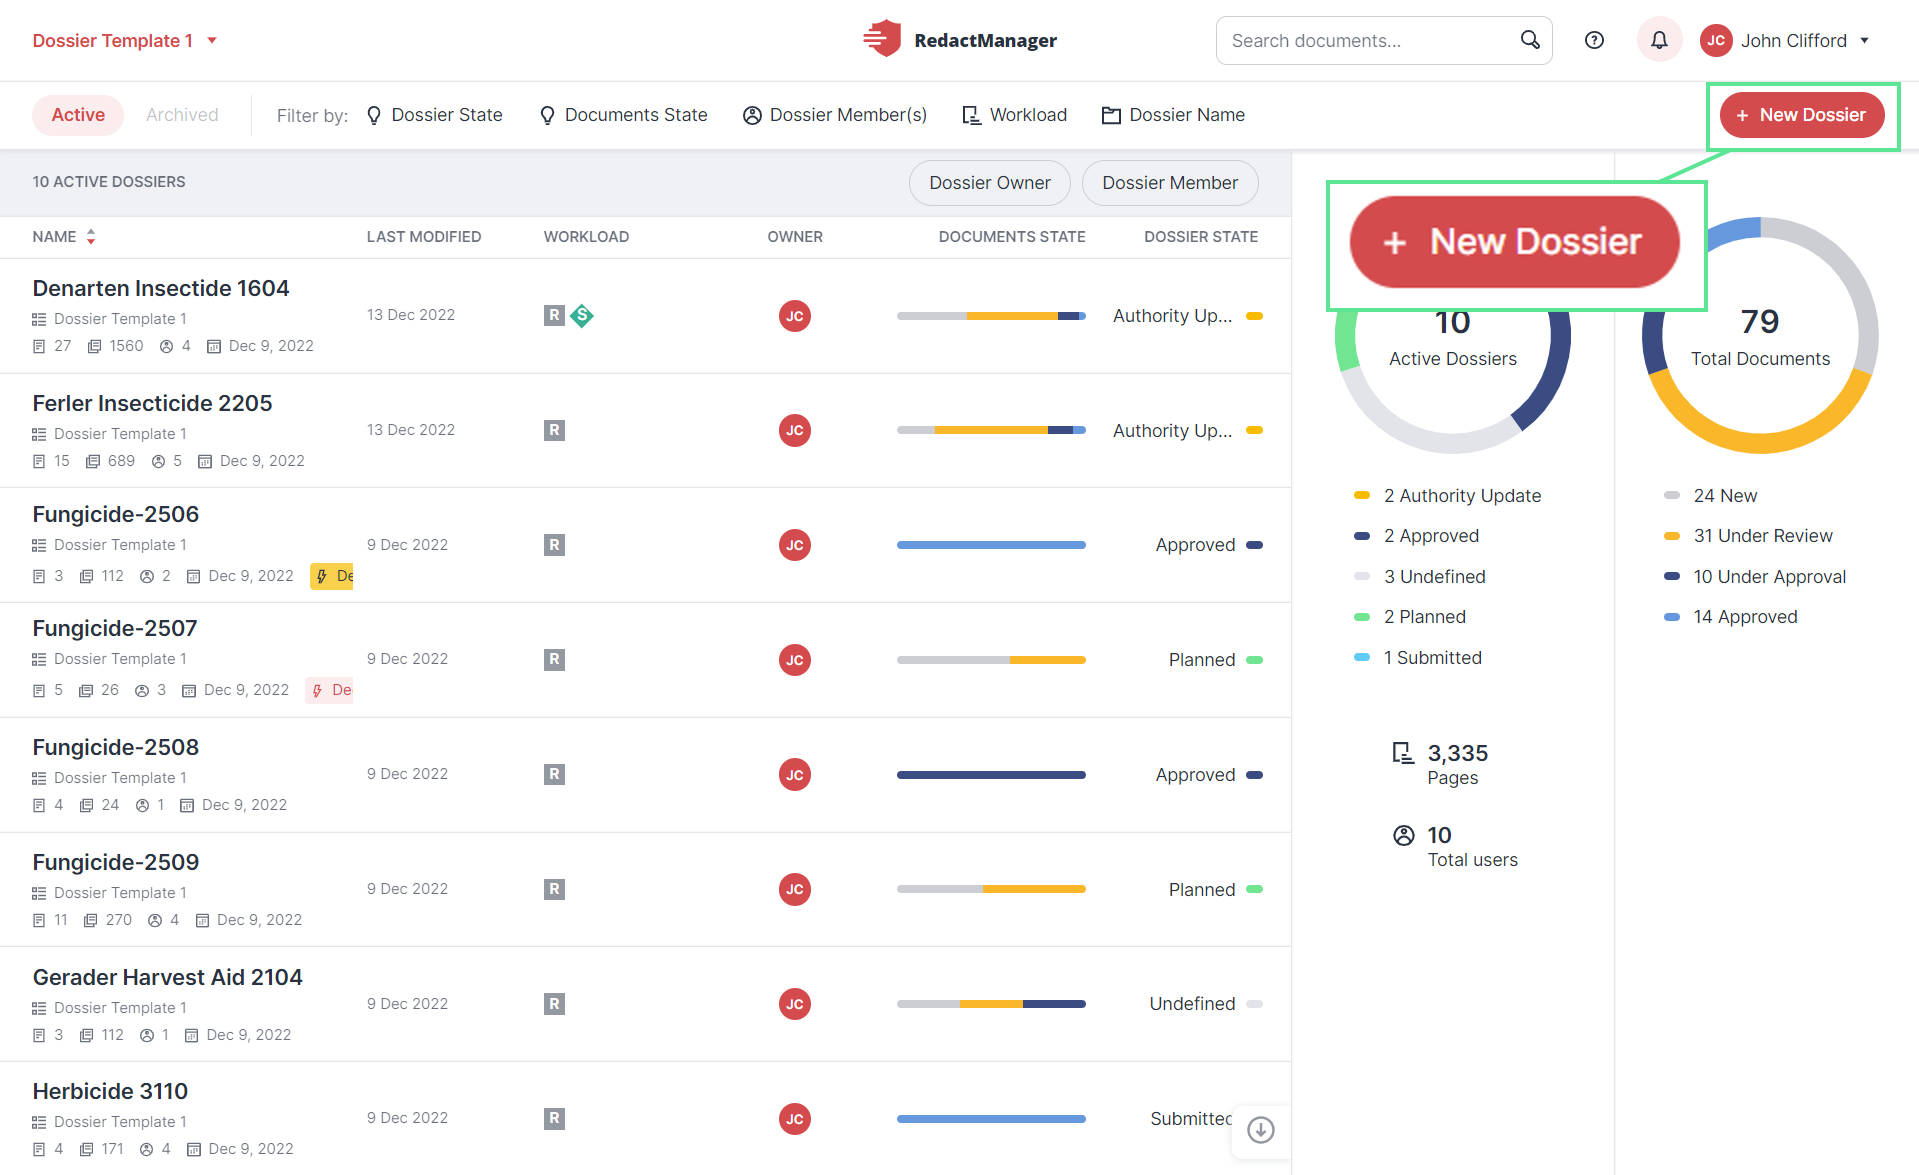Click the DOSSIER STATE column header

pos(1201,237)
